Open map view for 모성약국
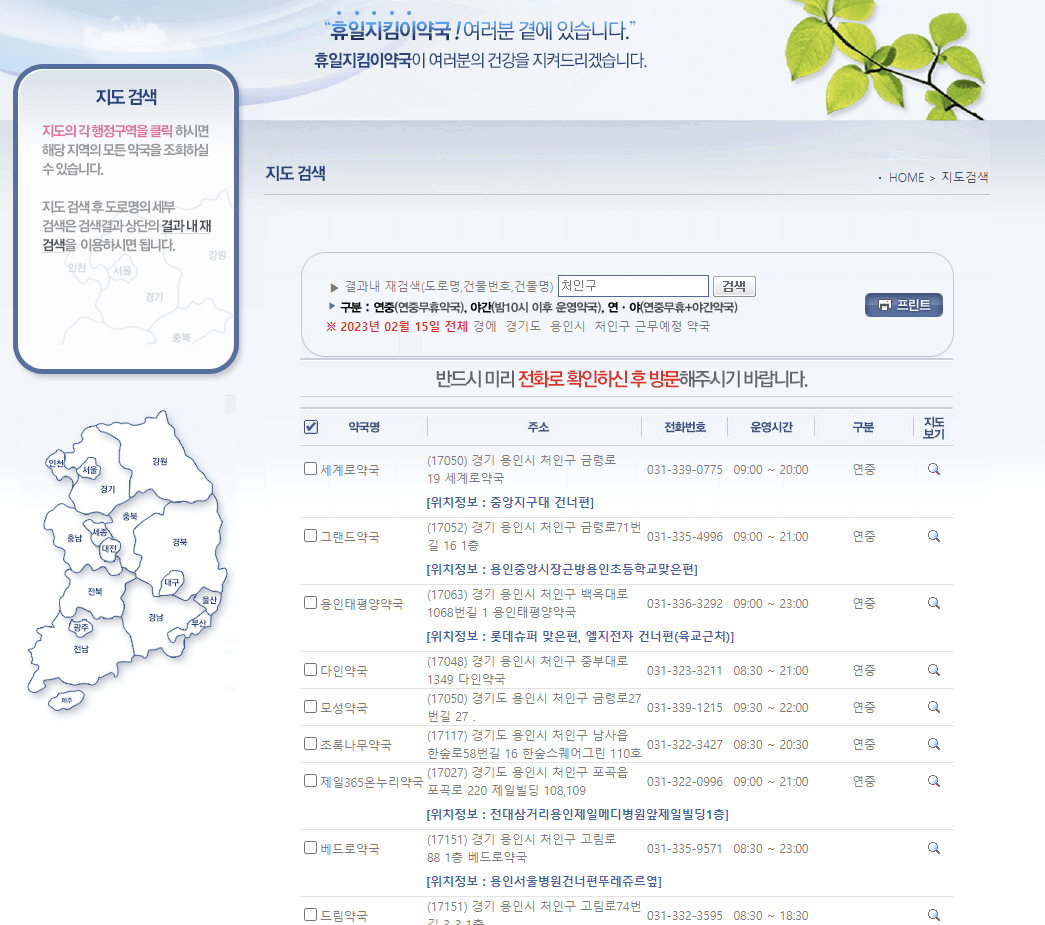 pyautogui.click(x=934, y=707)
